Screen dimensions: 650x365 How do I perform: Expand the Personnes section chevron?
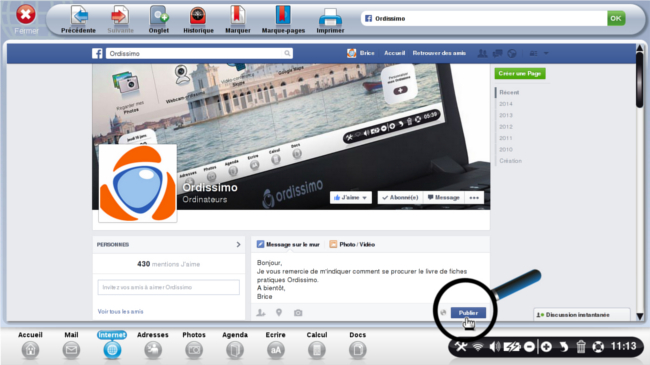(x=238, y=245)
